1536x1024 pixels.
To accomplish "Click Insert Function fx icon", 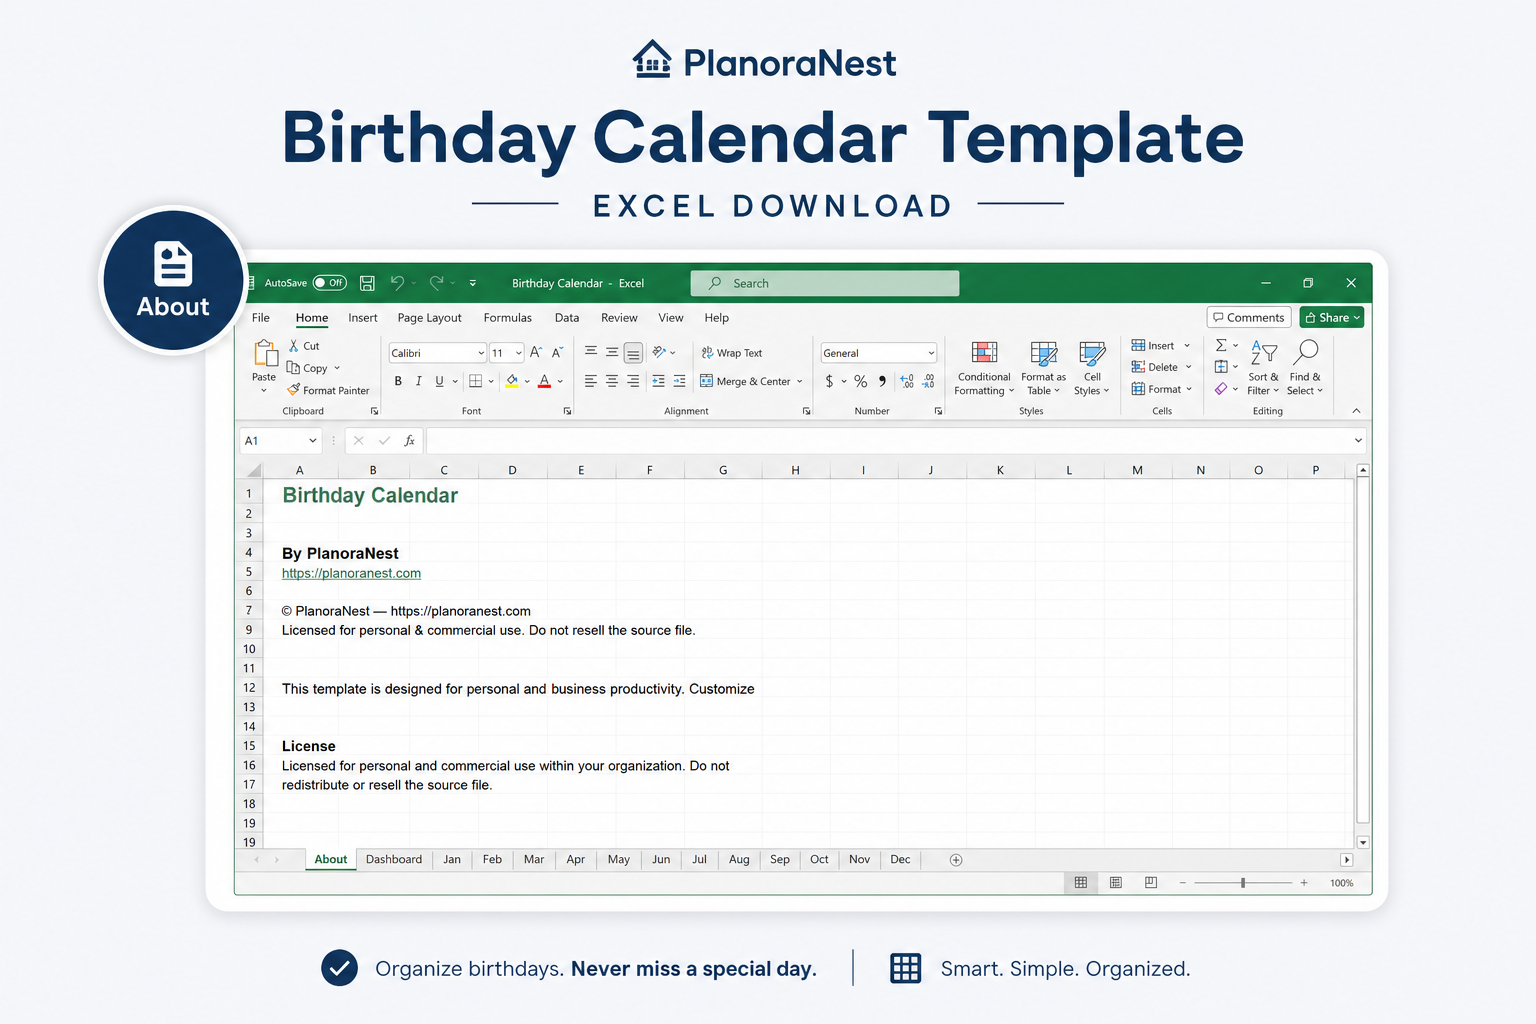I will click(410, 440).
